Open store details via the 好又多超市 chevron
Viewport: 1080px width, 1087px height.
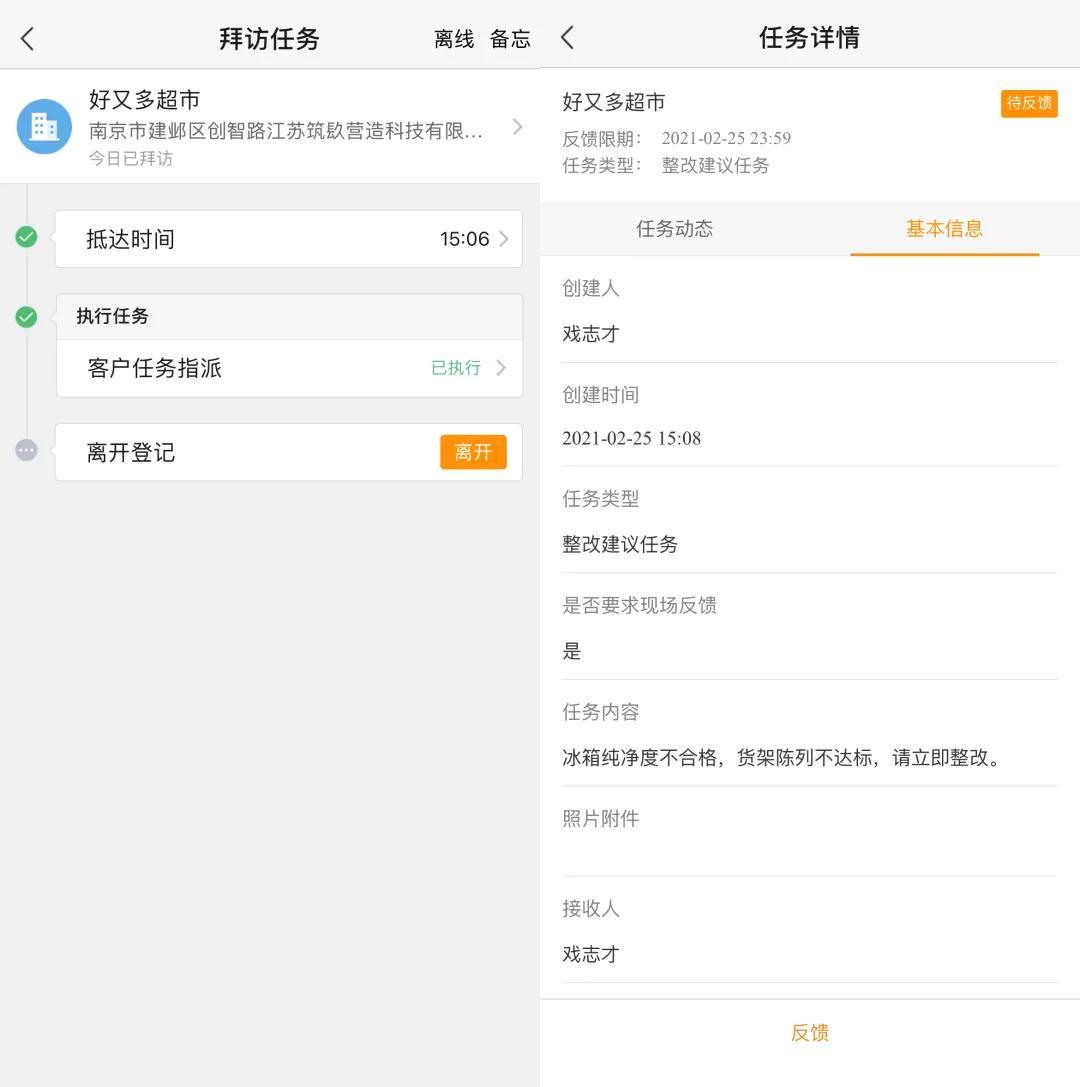point(517,127)
